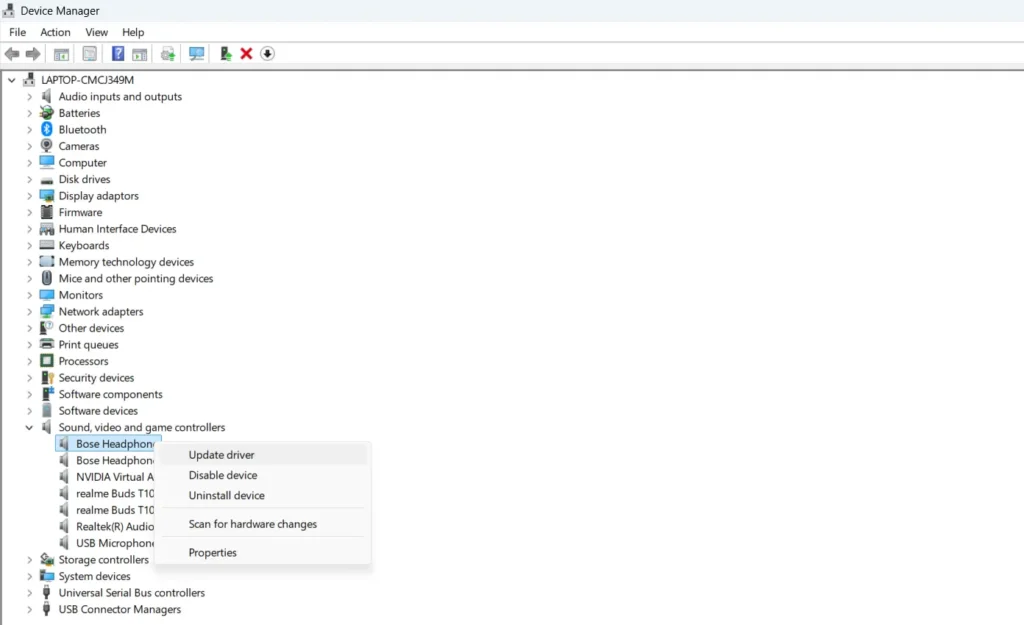Click the Device Manager title bar icon
The image size is (1024, 625).
(8, 10)
